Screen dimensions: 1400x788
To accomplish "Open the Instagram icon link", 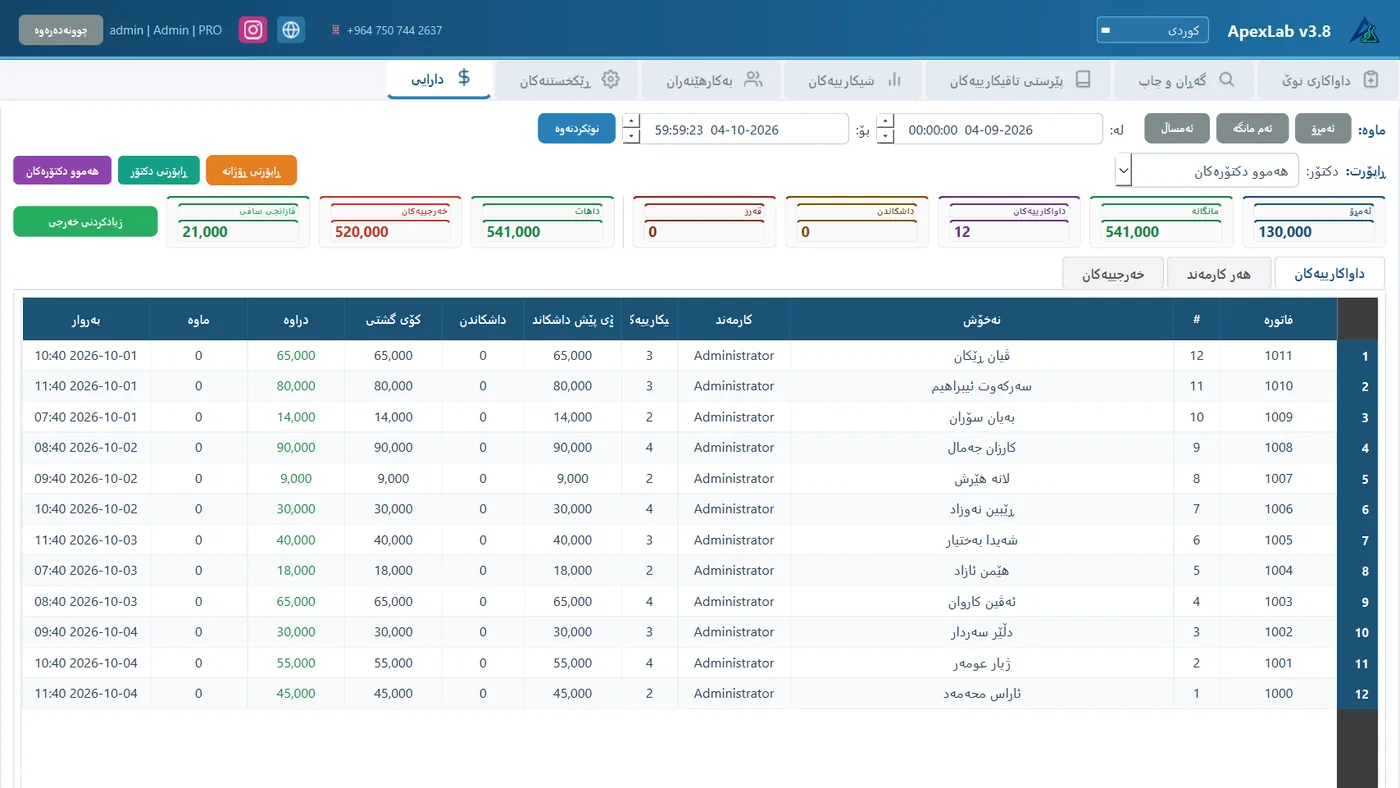I will [254, 30].
